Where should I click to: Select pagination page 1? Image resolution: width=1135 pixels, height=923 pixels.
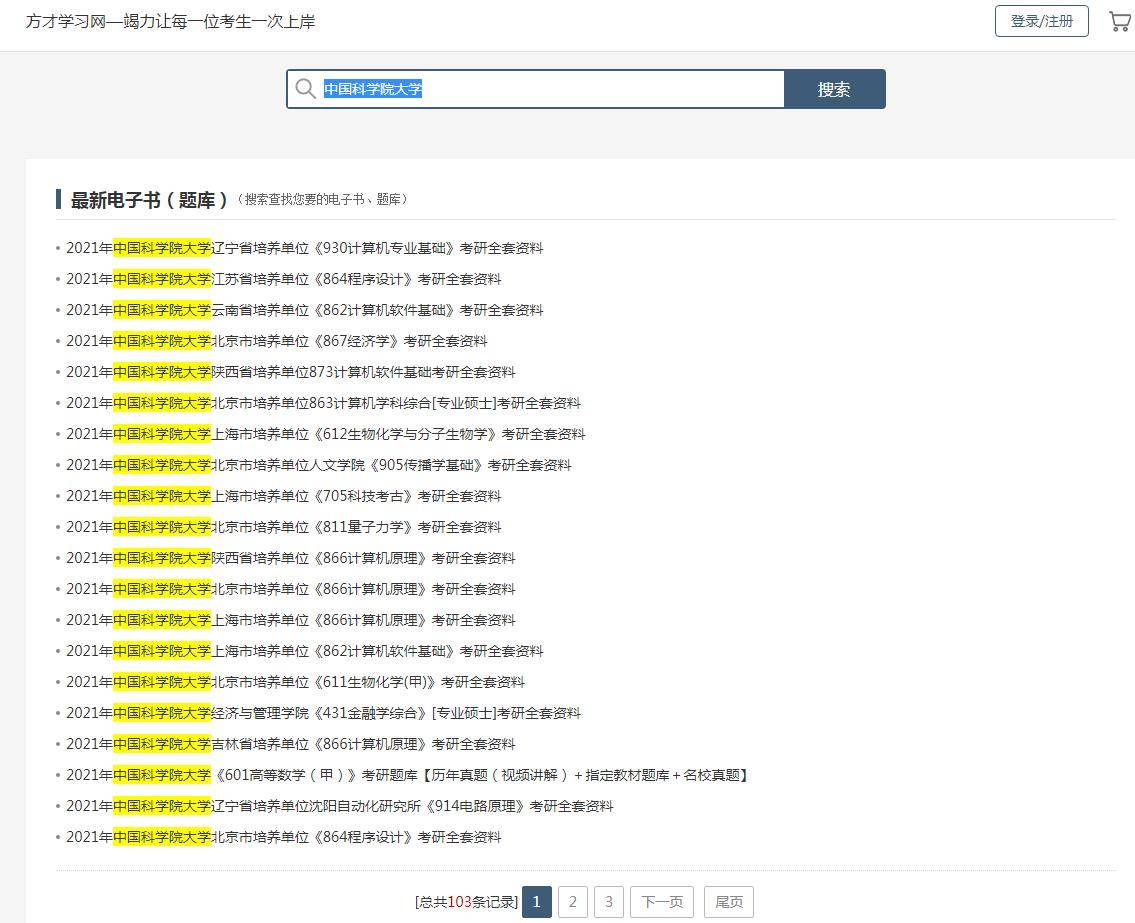coord(536,902)
